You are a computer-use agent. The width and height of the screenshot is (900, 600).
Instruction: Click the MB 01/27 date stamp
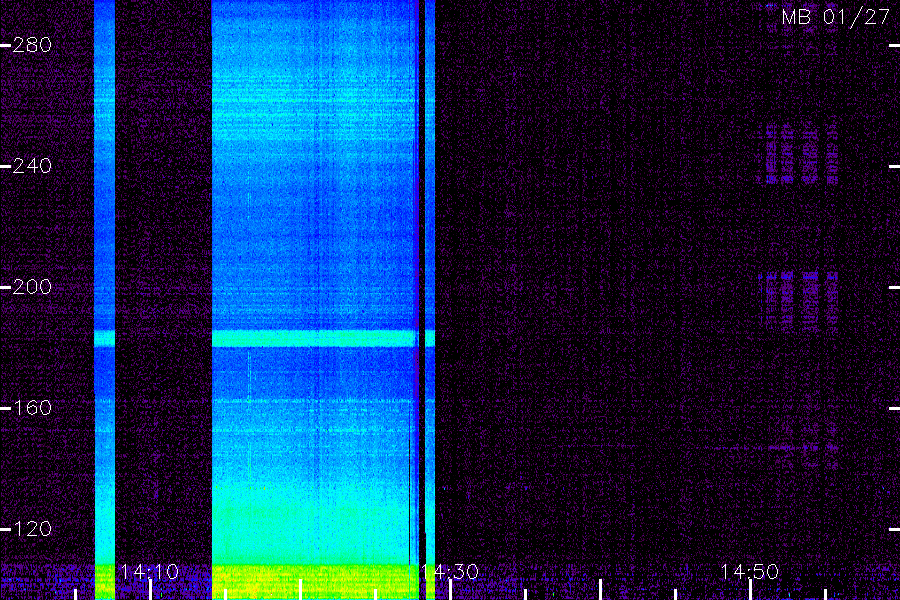[836, 17]
